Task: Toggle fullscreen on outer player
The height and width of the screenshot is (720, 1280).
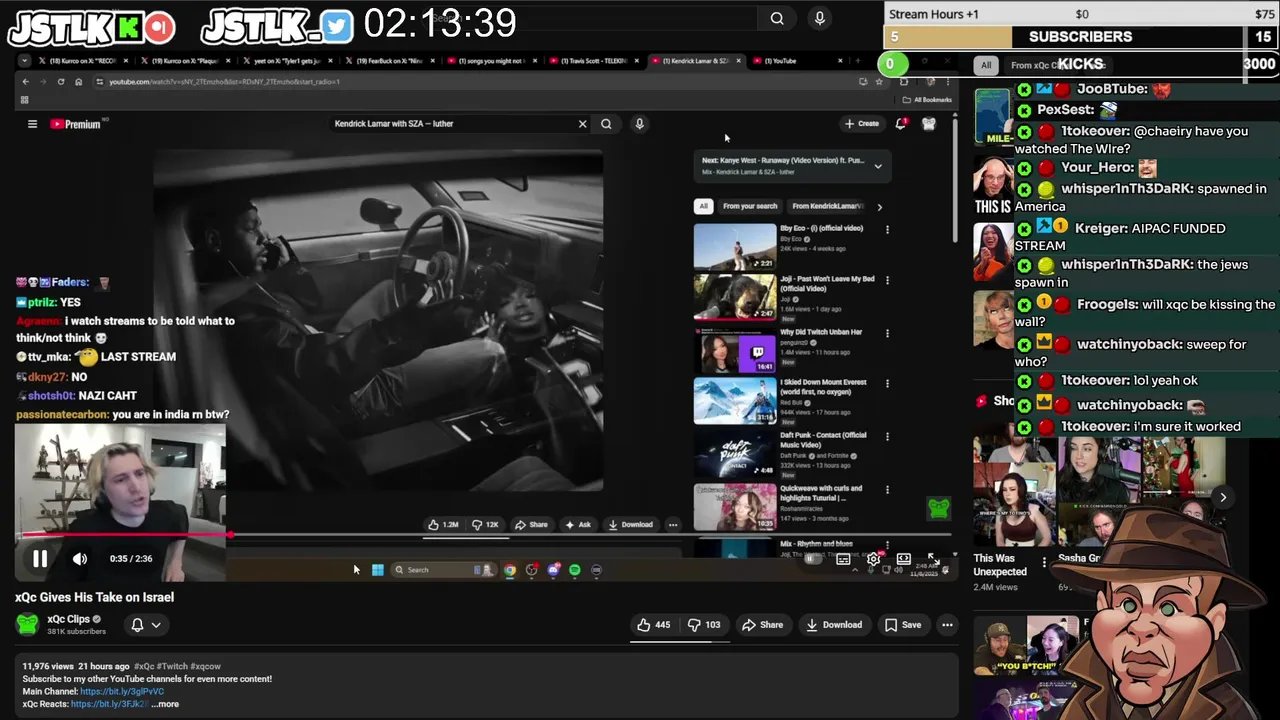Action: pos(933,559)
